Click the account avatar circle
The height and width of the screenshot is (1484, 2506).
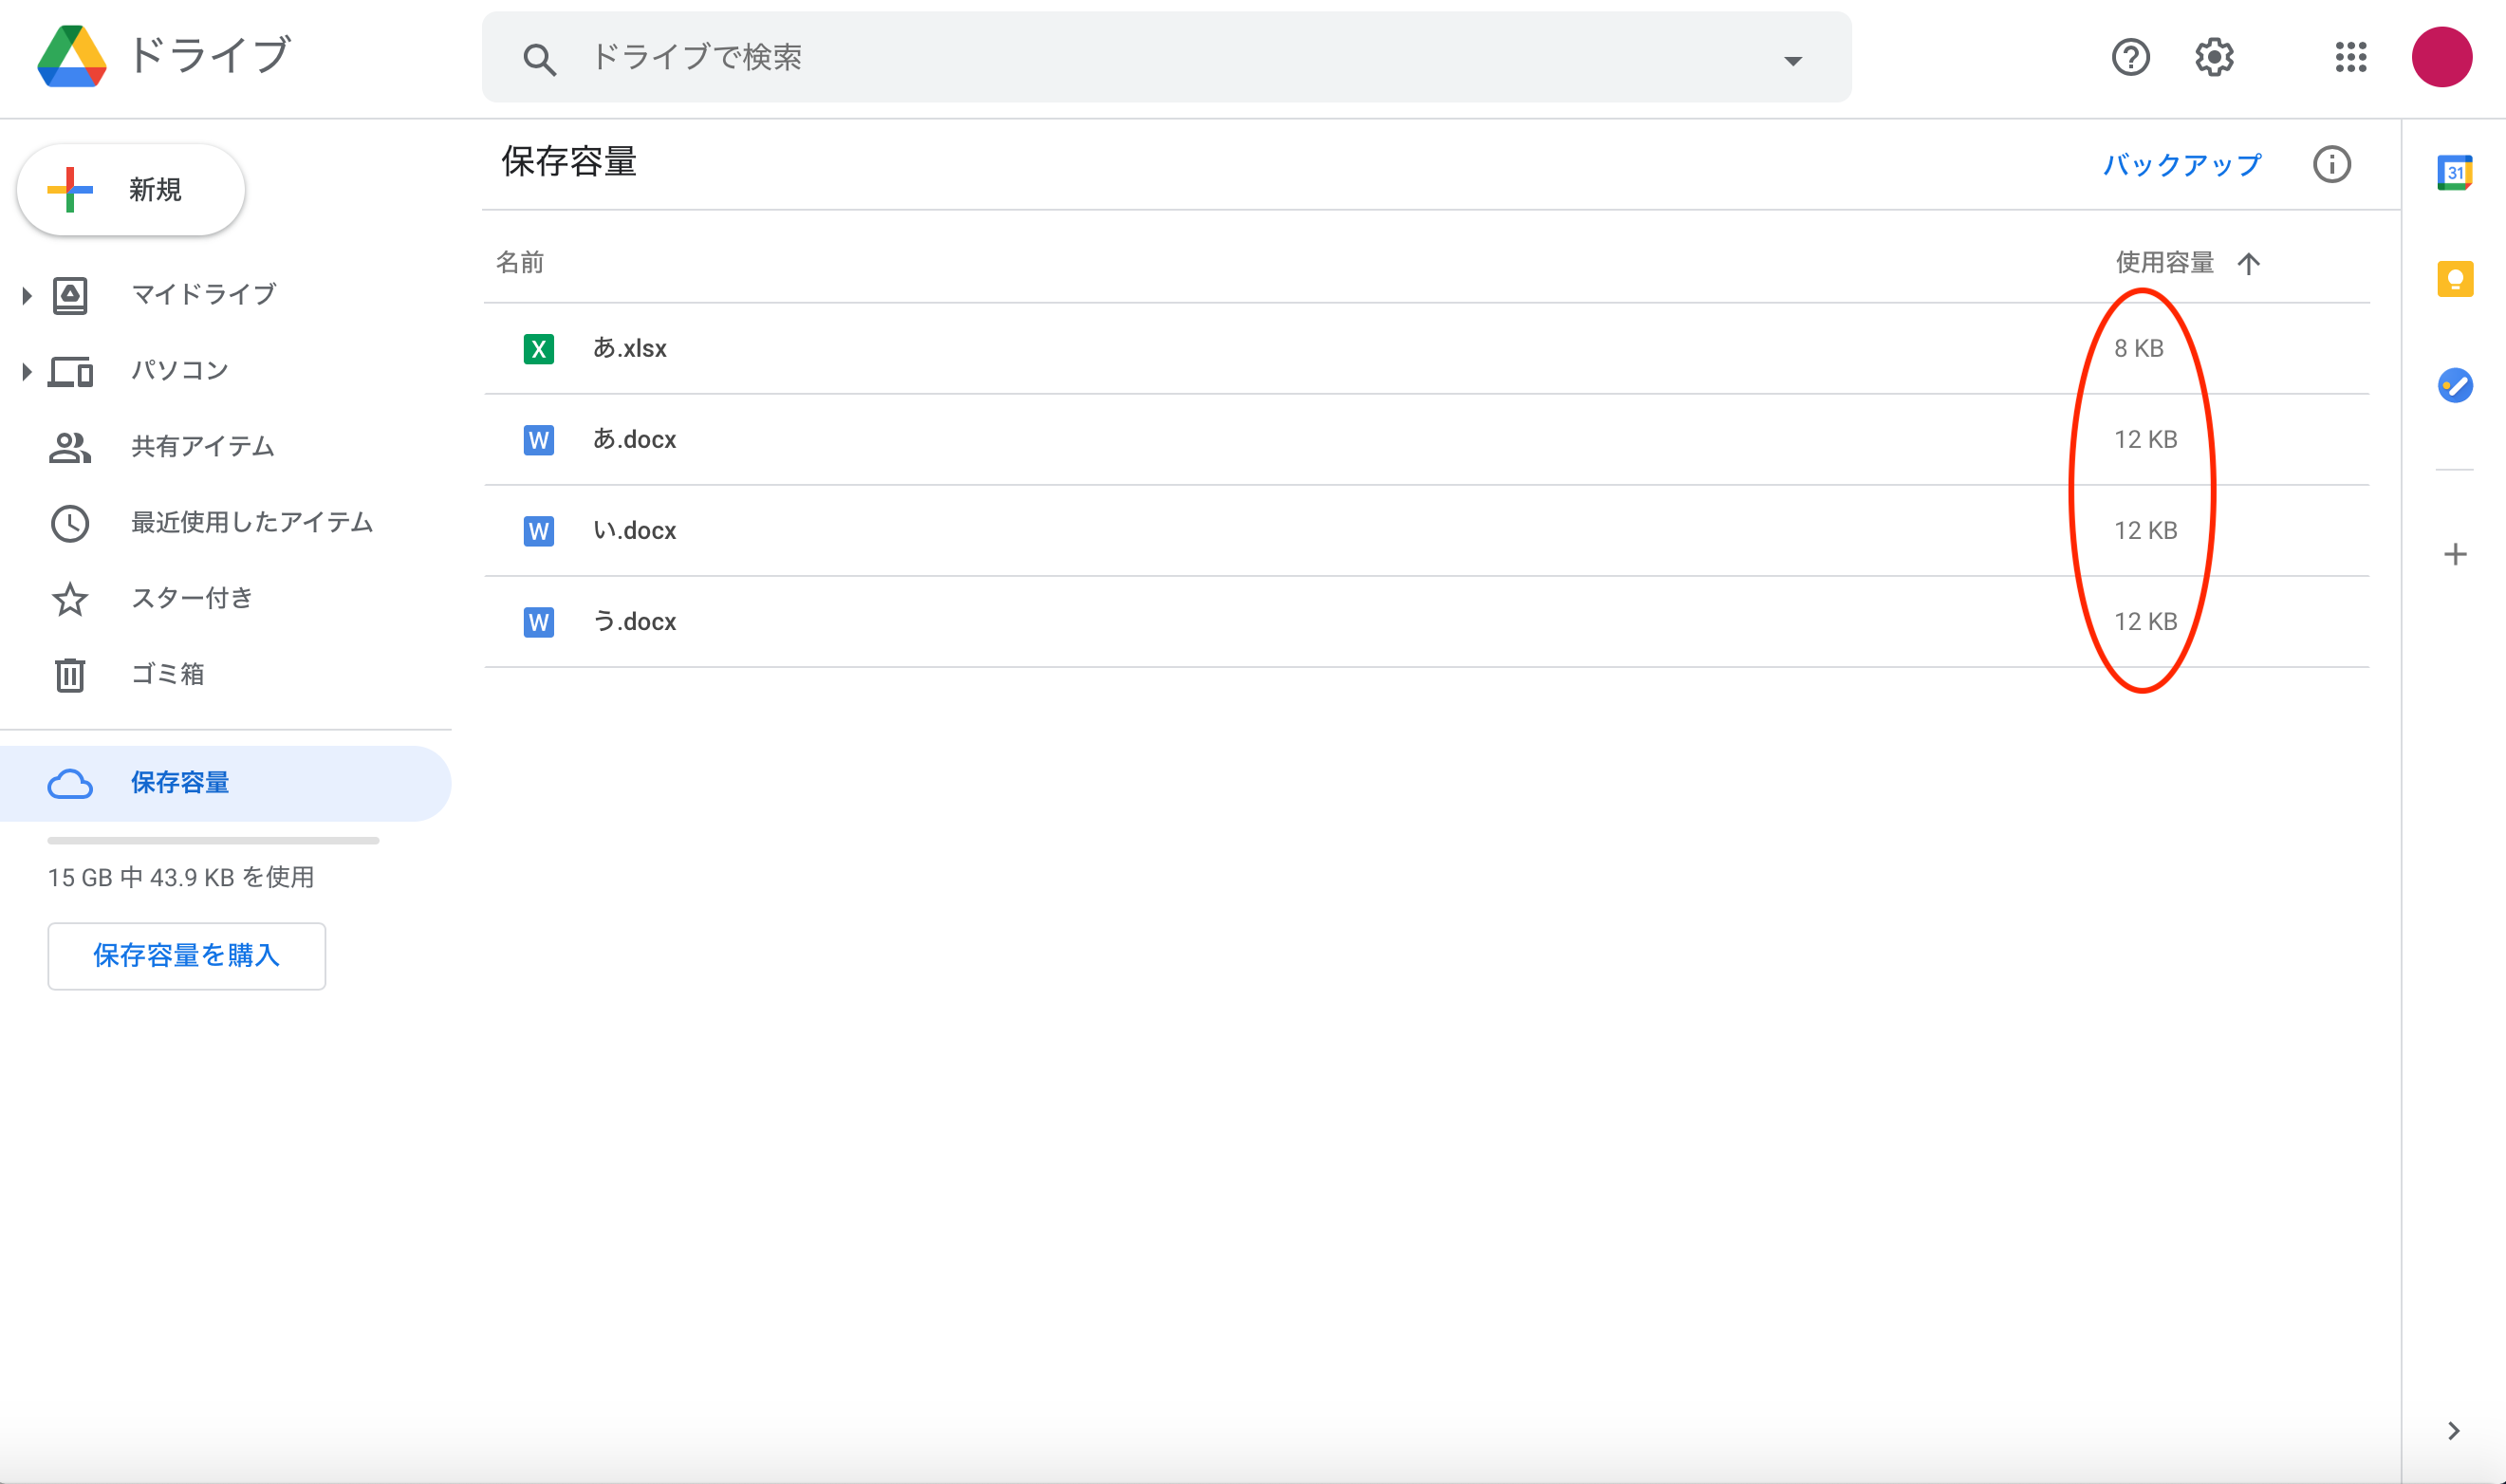(2441, 57)
